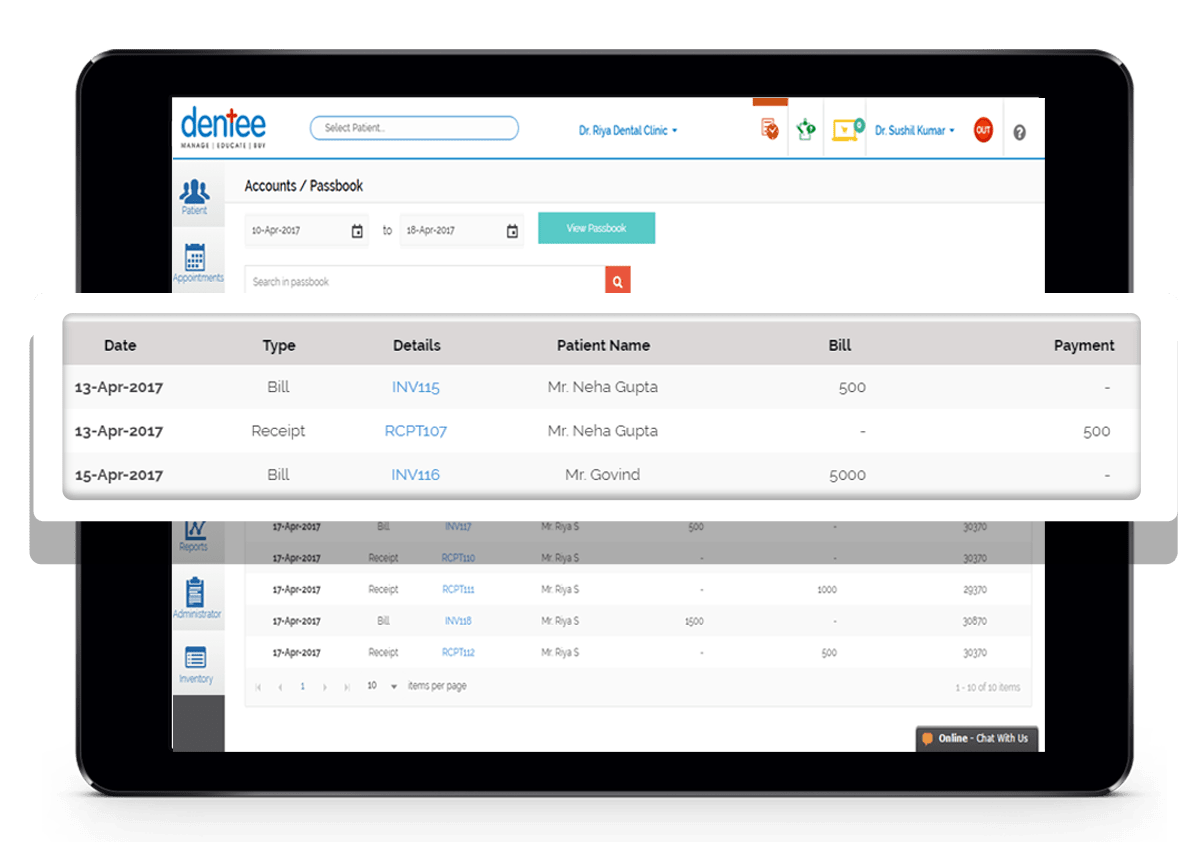The image size is (1200, 865).
Task: Open the Online - Chat With Us widget
Action: coord(976,738)
